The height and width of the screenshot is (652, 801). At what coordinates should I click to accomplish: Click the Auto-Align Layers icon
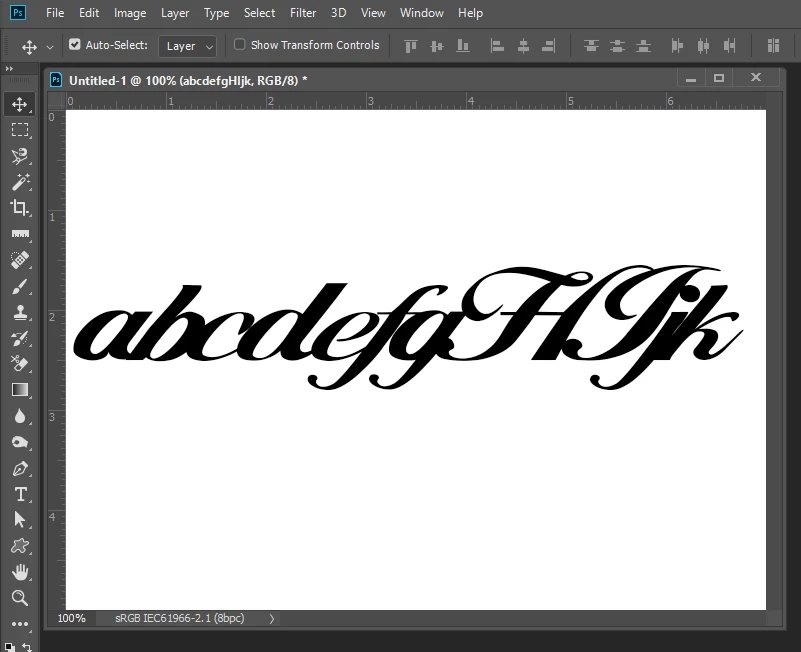[x=773, y=46]
